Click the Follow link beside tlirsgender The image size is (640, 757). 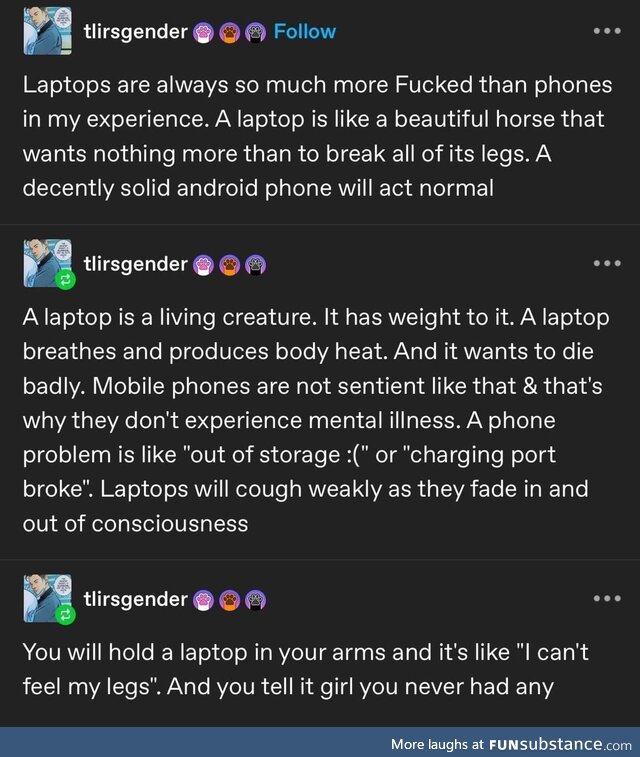[x=305, y=31]
